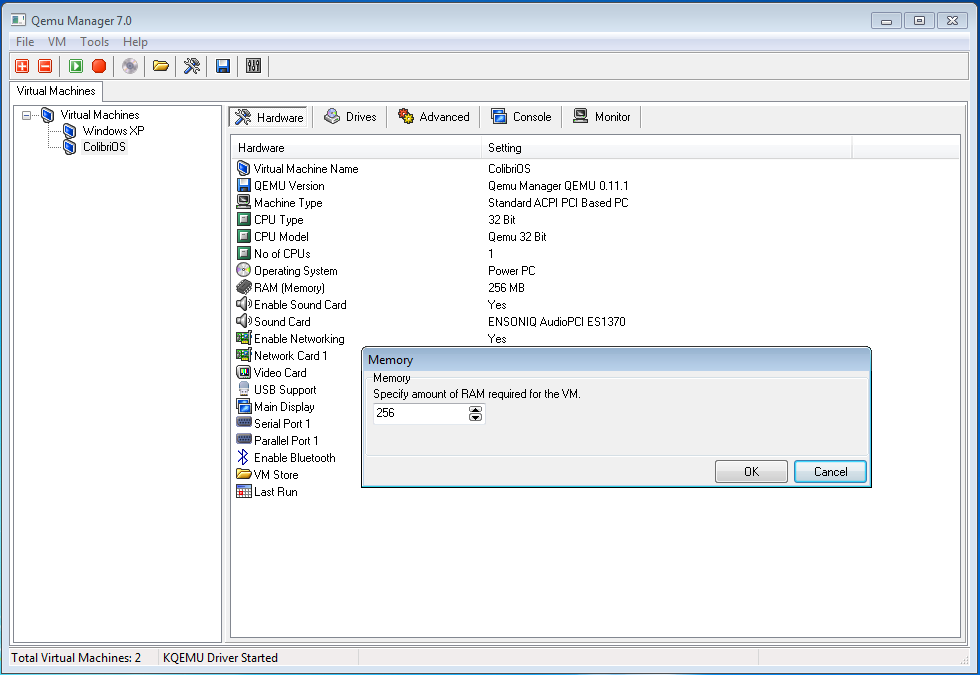Screen dimensions: 980x675
Task: Click the hammer and wrench toolbar icon
Action: coord(192,66)
